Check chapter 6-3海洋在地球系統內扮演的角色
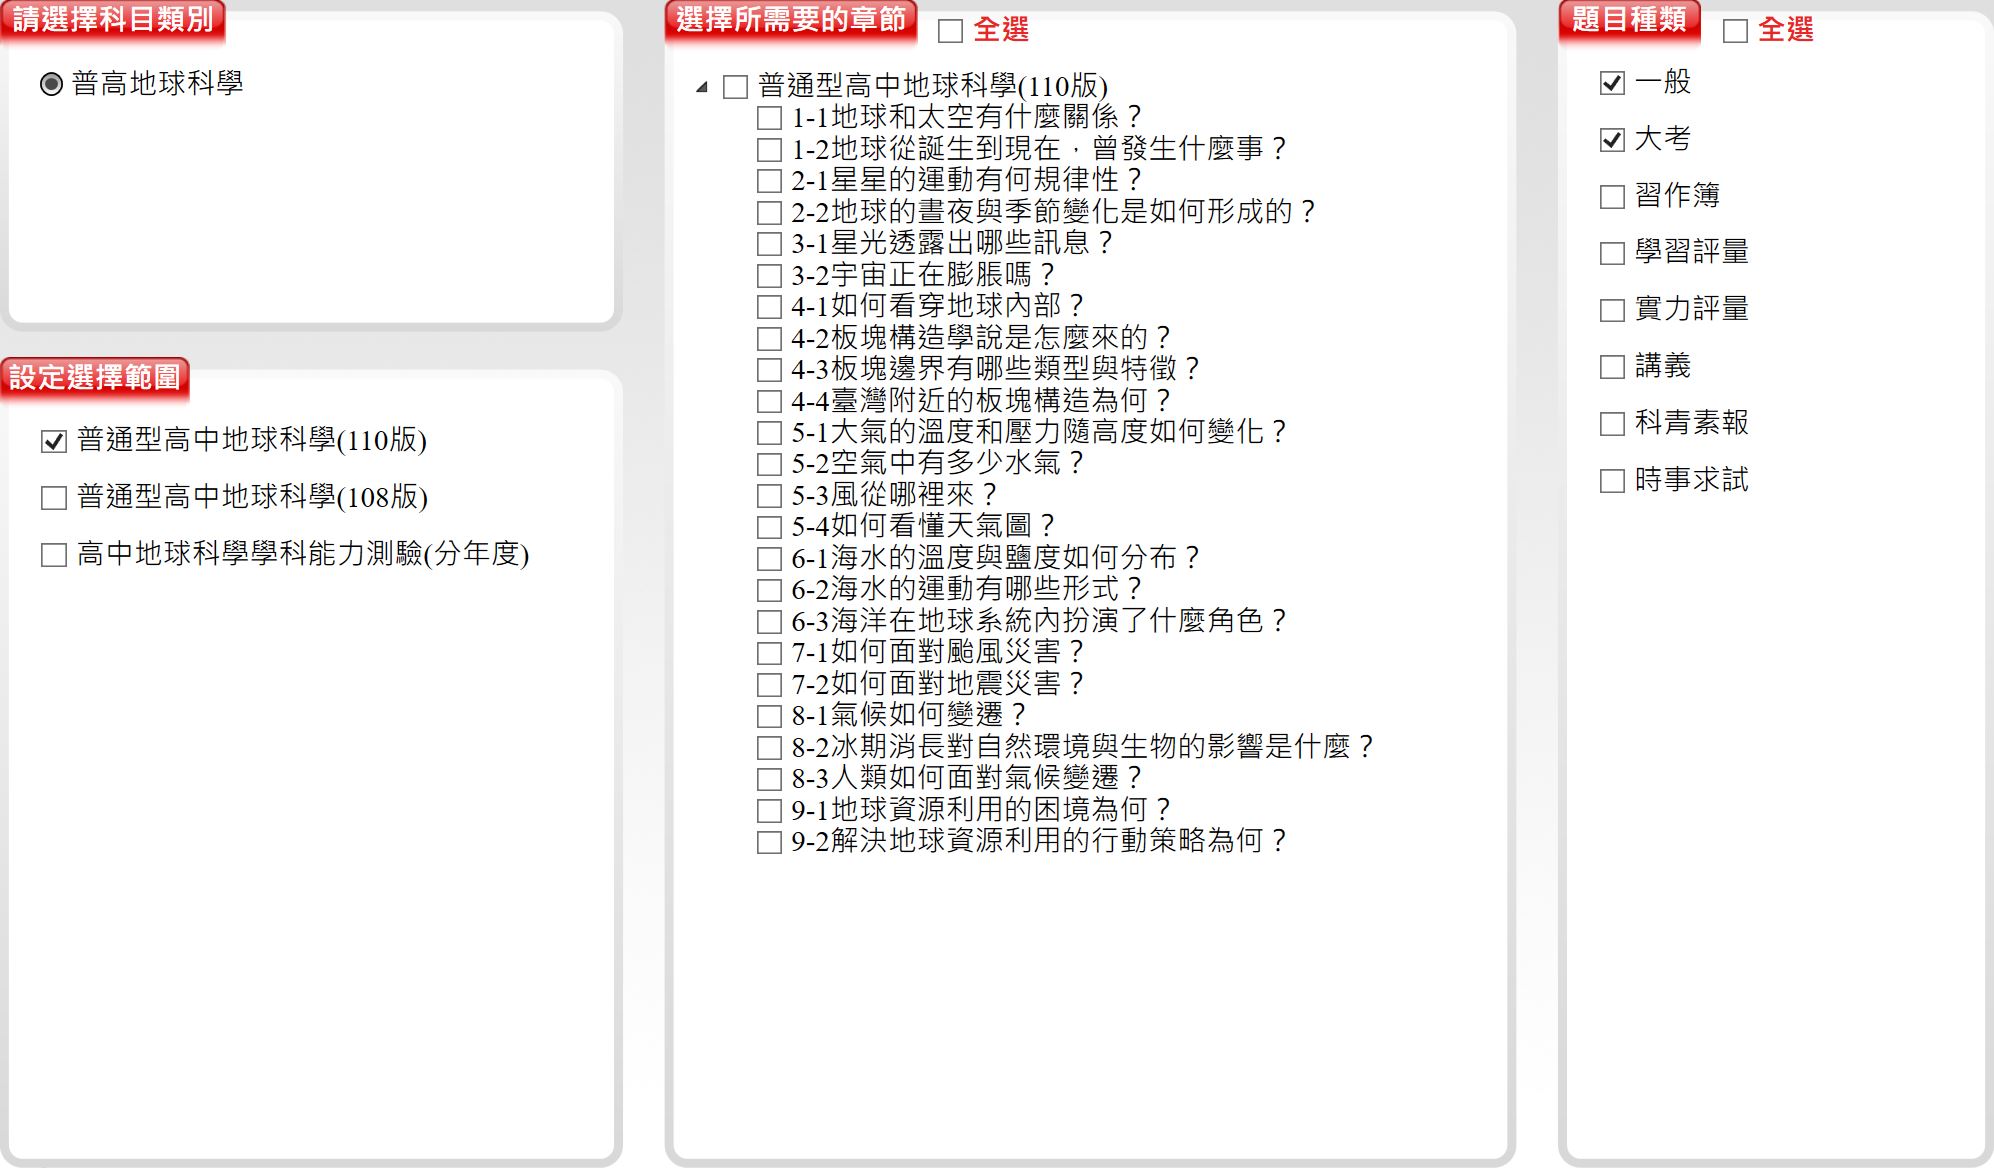1994x1168 pixels. tap(769, 622)
